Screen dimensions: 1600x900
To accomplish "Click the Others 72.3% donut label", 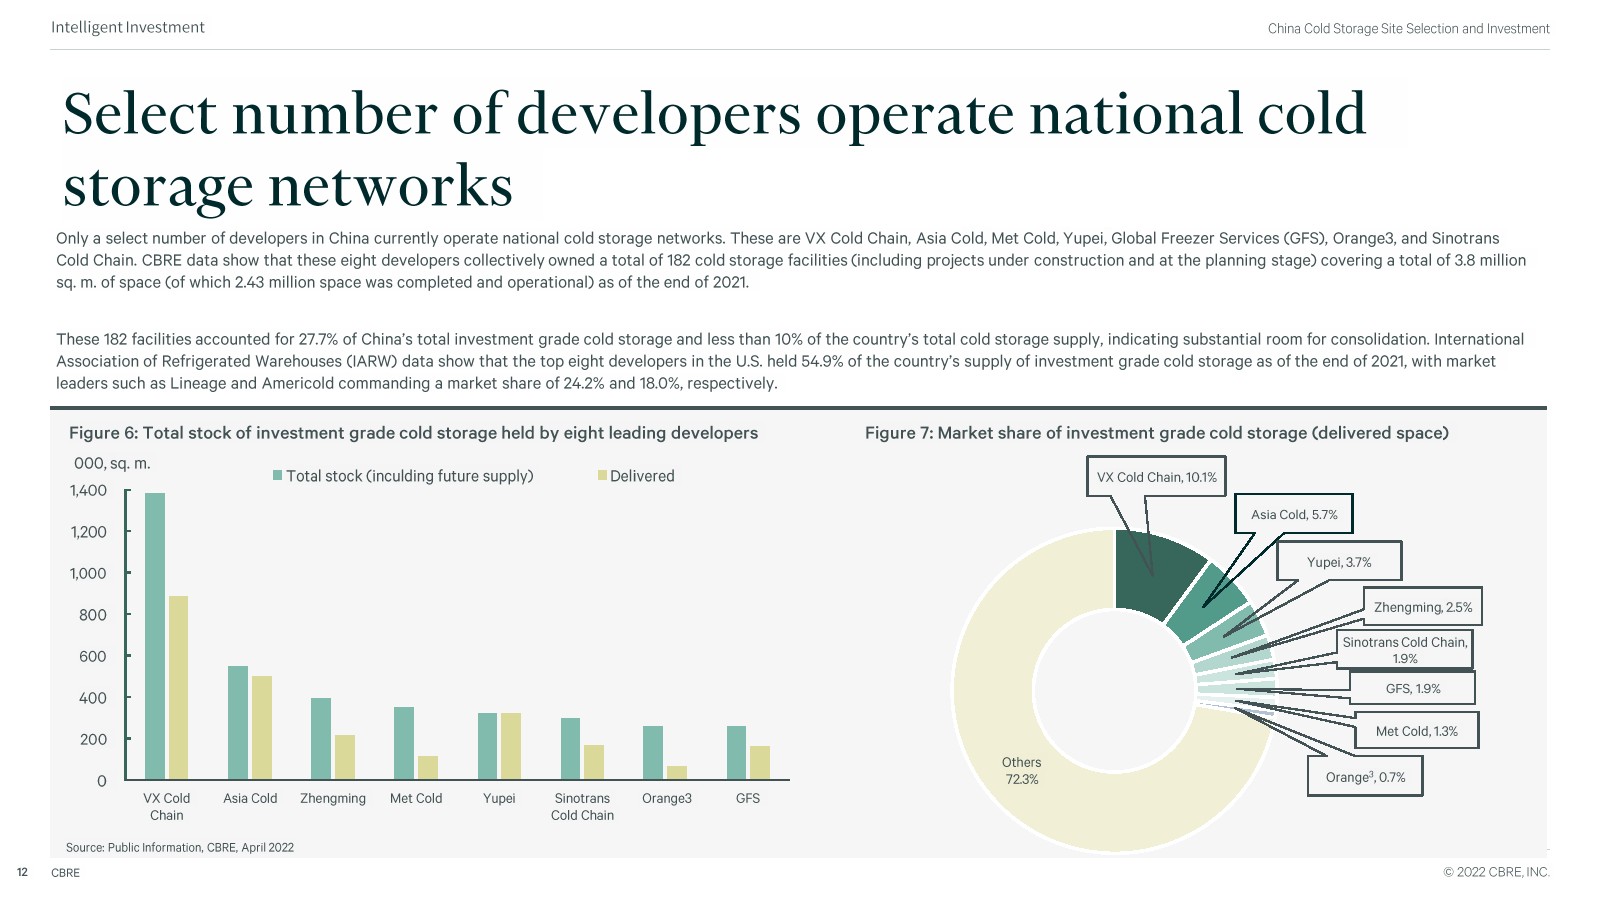I will [1021, 771].
